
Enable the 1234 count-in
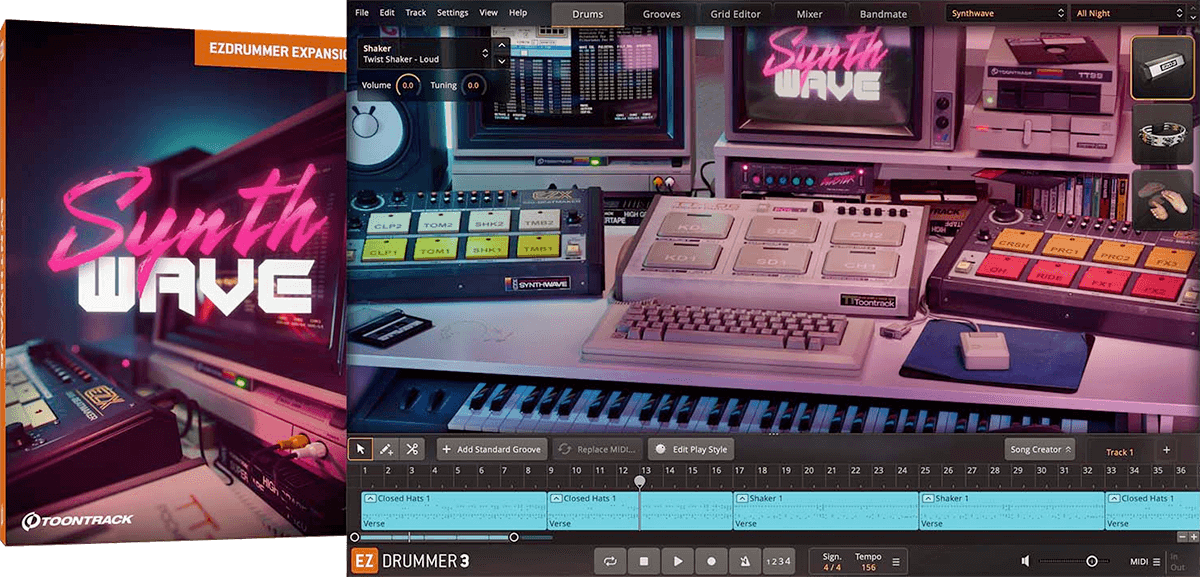coord(778,562)
